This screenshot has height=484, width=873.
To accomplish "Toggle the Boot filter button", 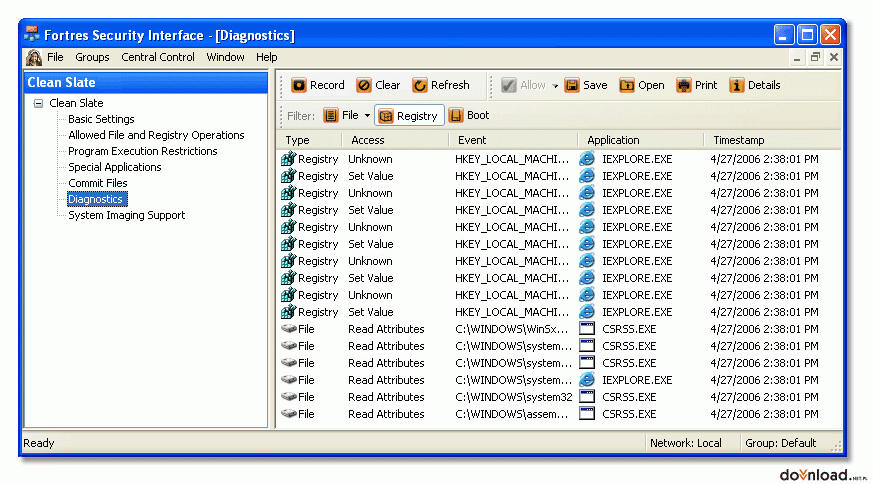I will pos(469,115).
